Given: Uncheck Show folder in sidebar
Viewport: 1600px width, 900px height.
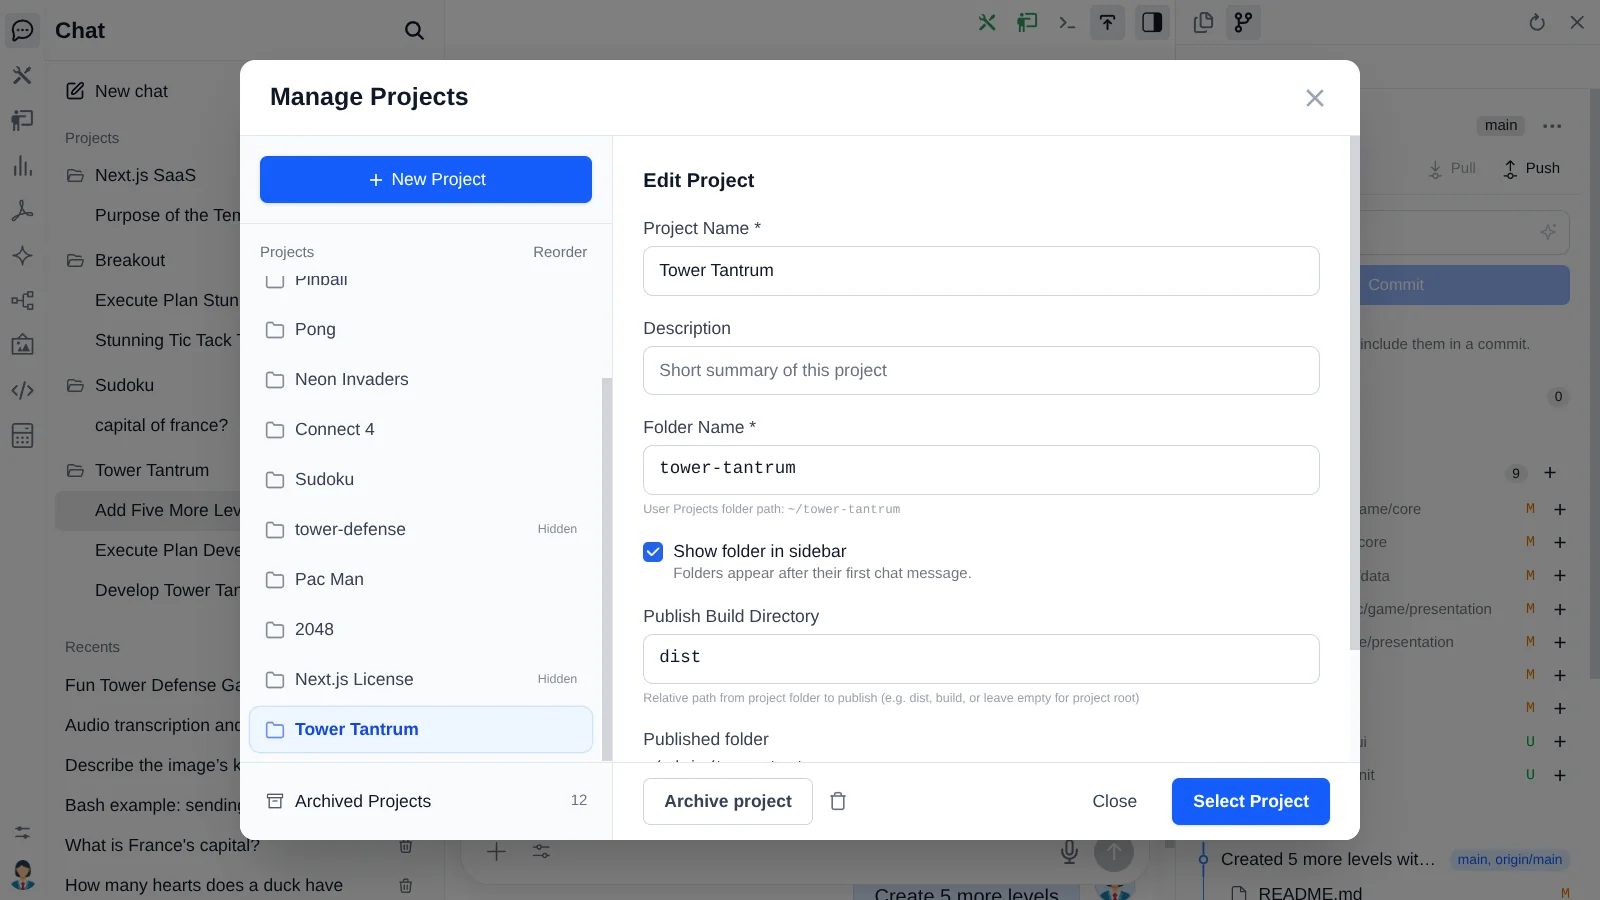Looking at the screenshot, I should 653,551.
